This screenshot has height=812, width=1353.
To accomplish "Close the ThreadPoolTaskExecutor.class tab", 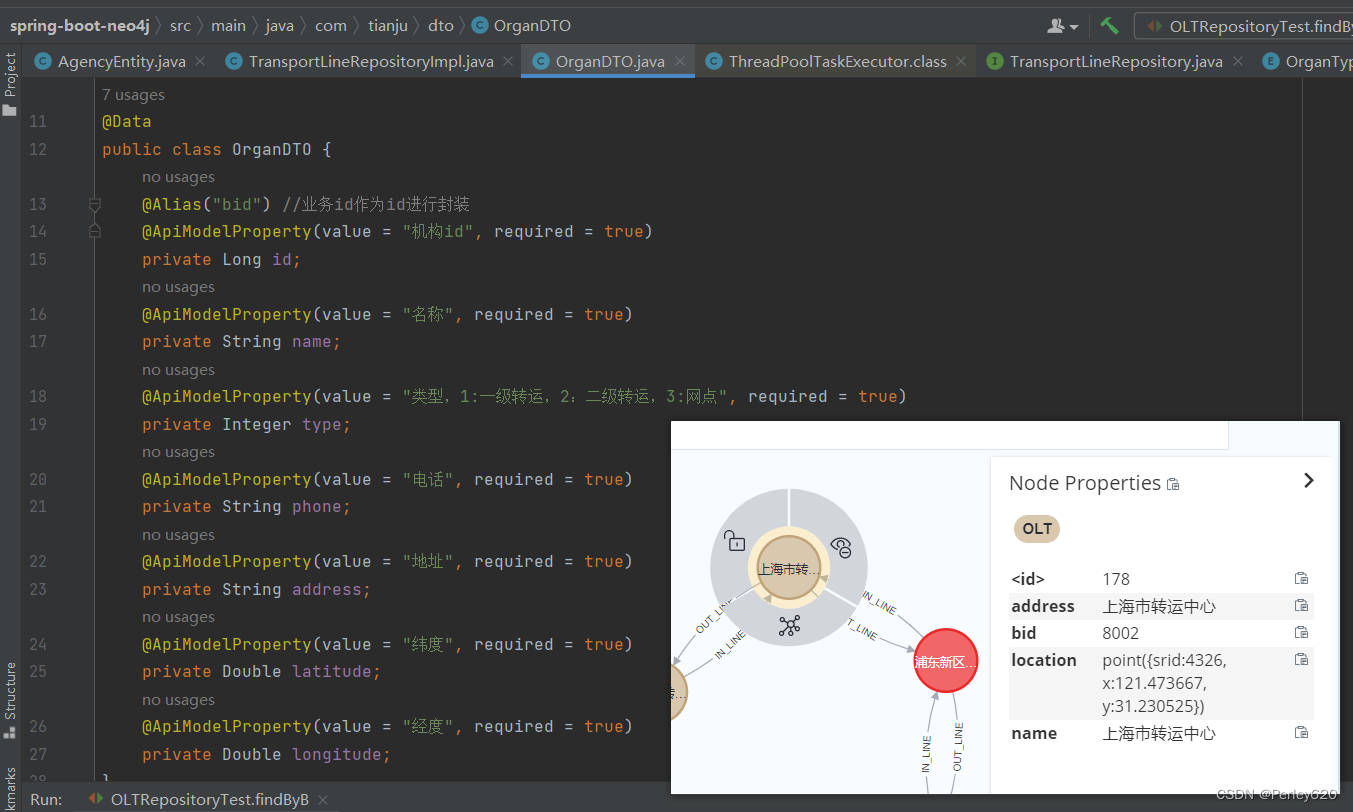I will 962,61.
